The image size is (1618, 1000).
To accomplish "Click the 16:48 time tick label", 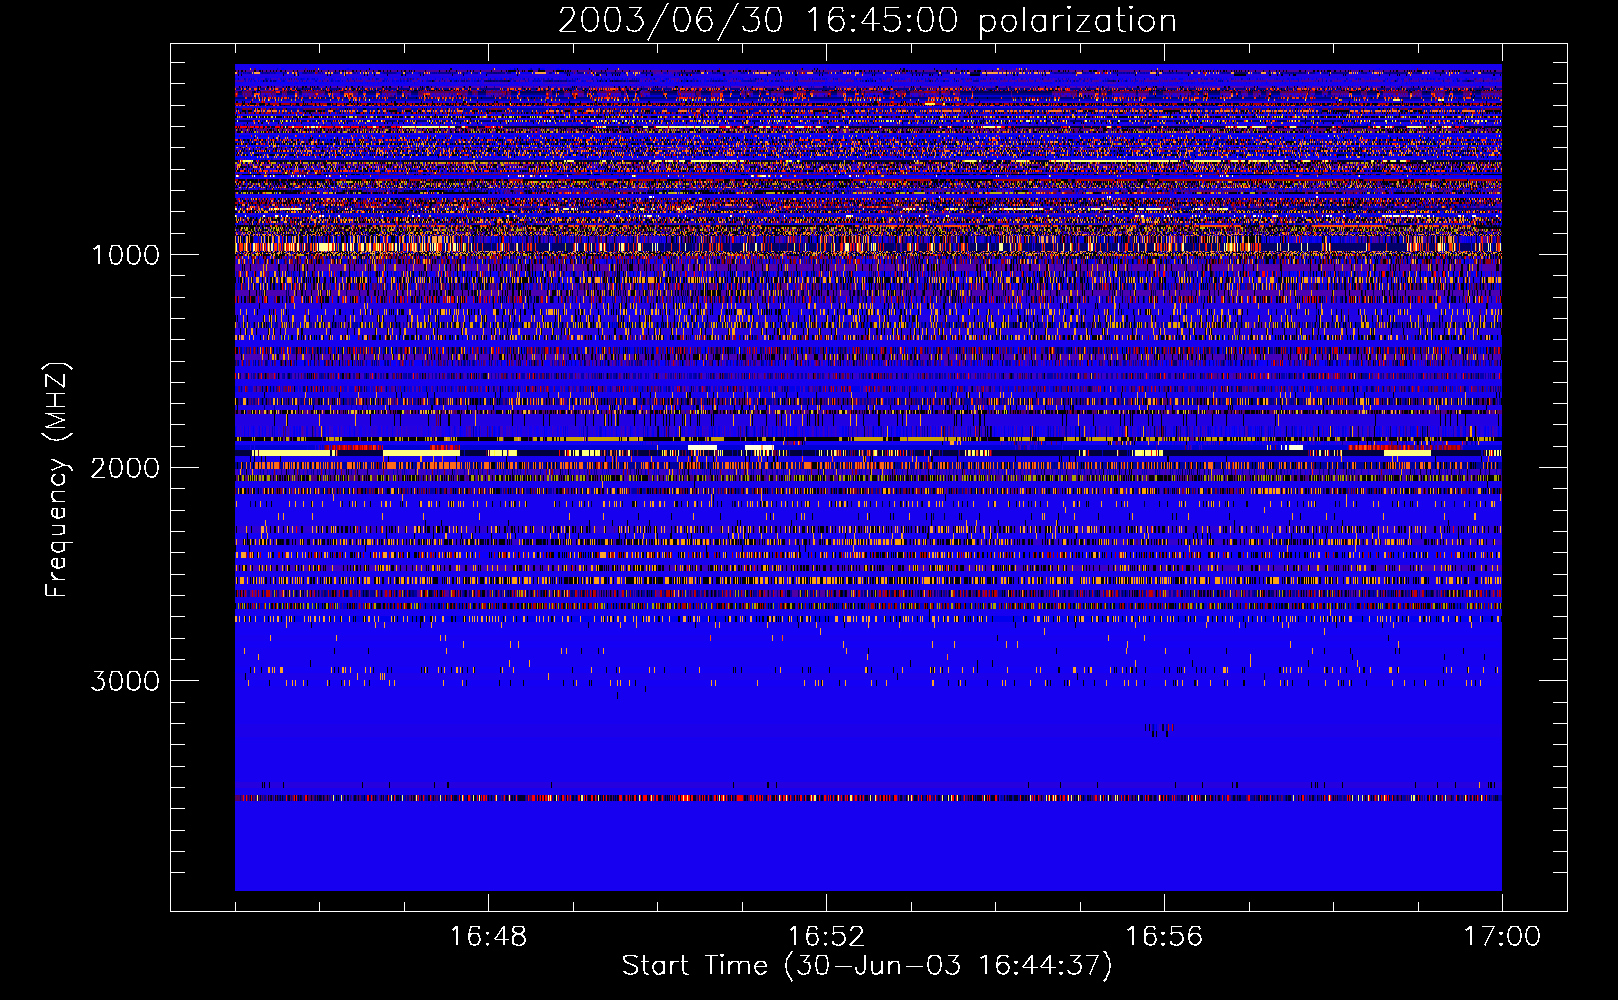I will point(488,937).
